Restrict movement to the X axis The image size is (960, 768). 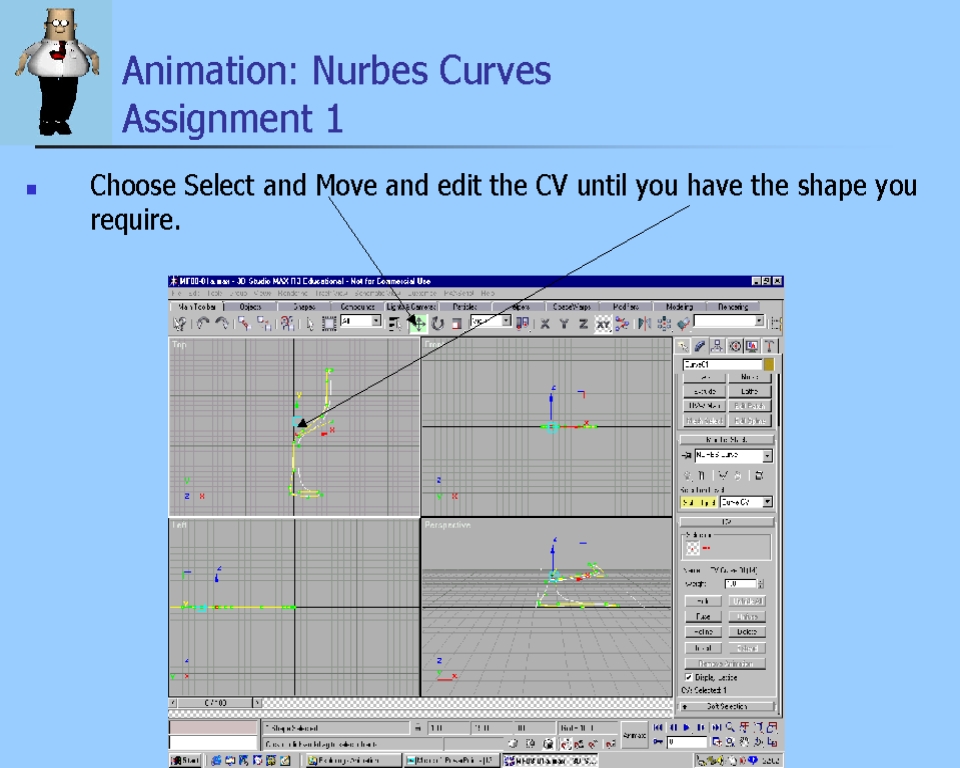[x=545, y=323]
